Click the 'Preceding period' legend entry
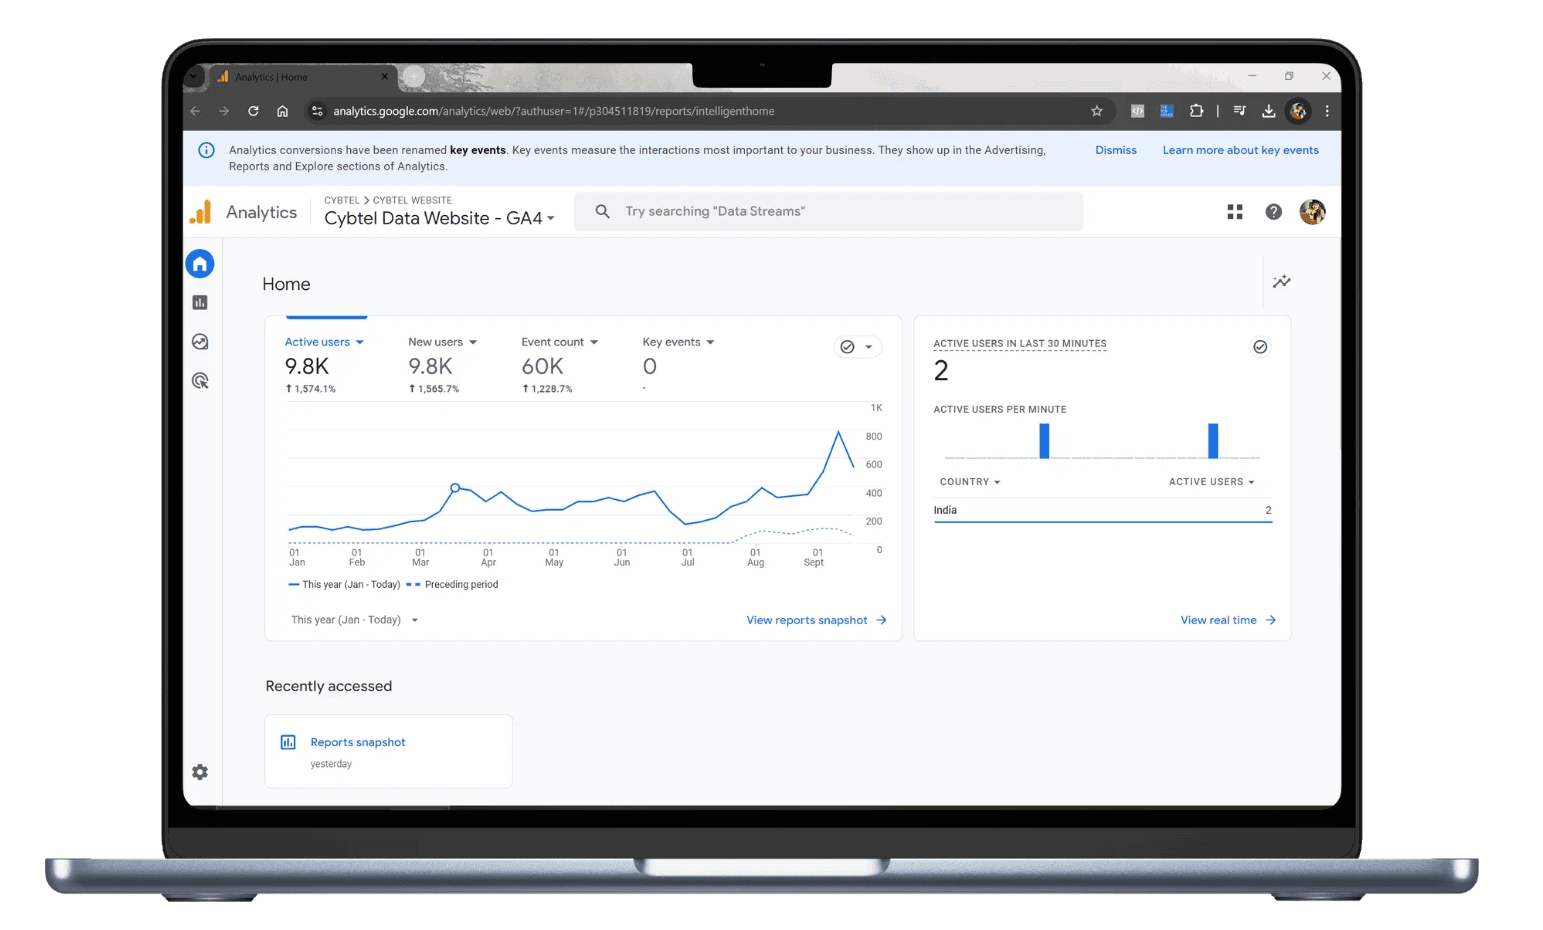This screenshot has width=1543, height=930. (x=452, y=585)
